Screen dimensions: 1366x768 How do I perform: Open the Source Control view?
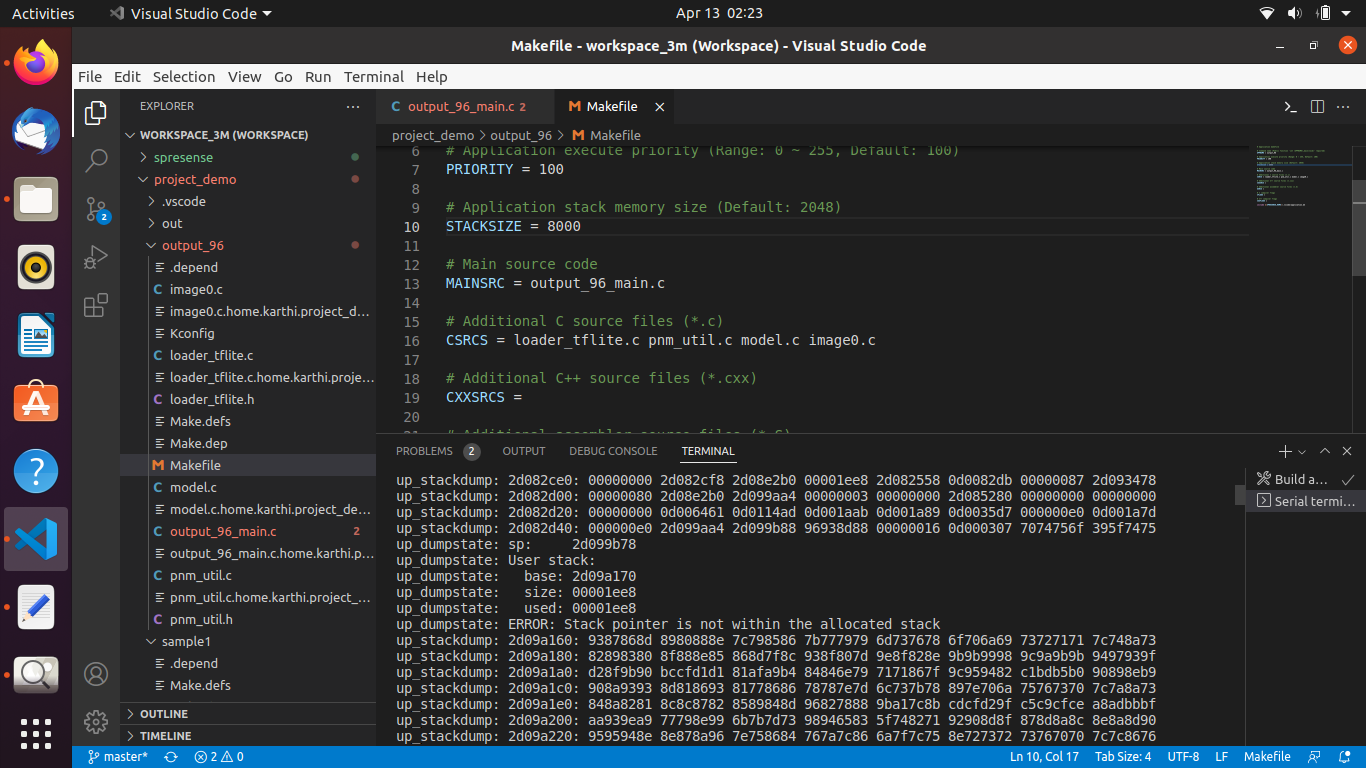click(x=96, y=209)
